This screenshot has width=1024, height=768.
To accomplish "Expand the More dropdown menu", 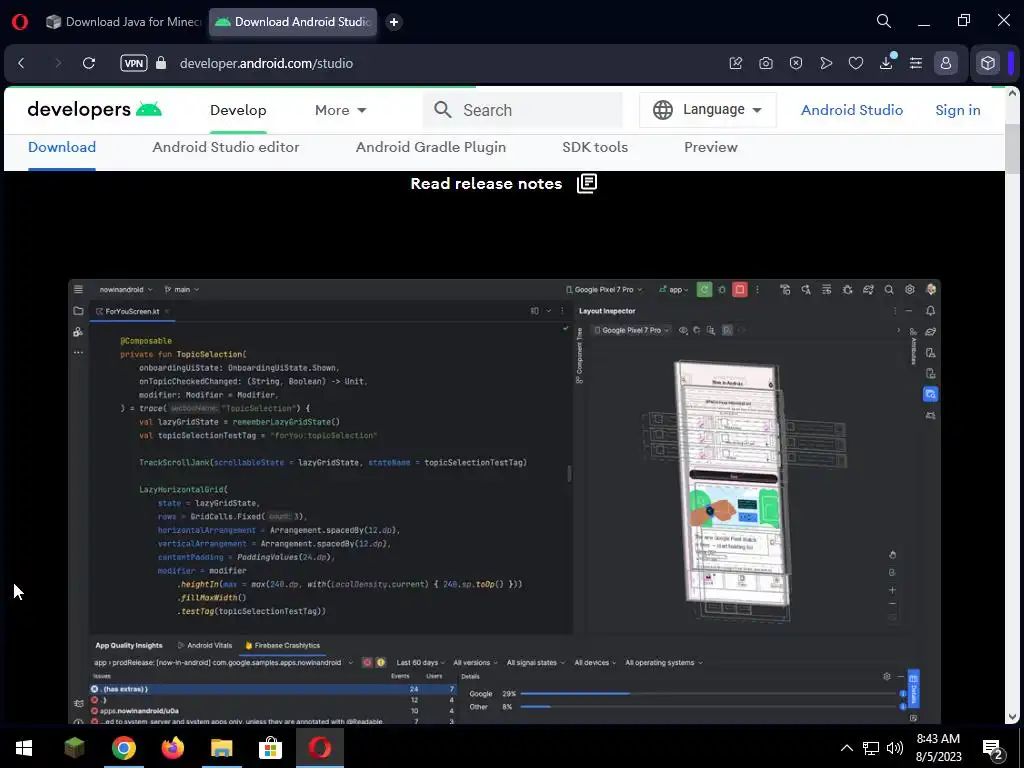I will (341, 110).
